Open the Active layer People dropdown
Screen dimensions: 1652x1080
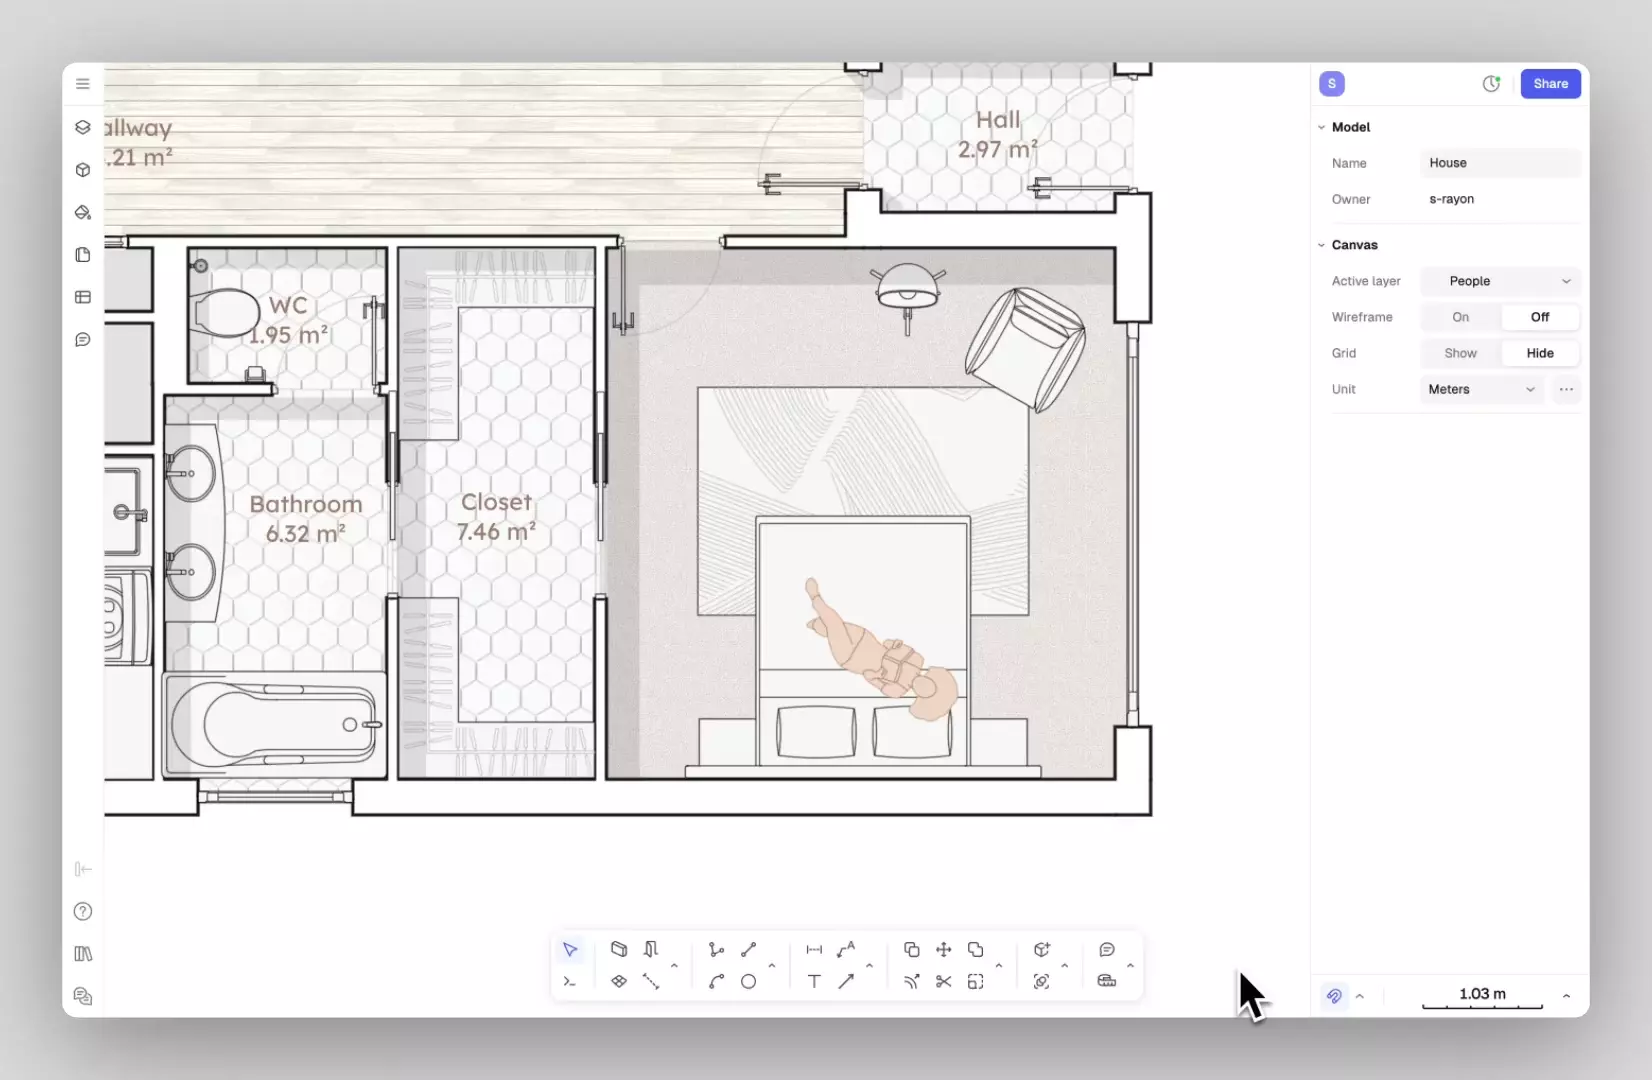(x=1500, y=281)
